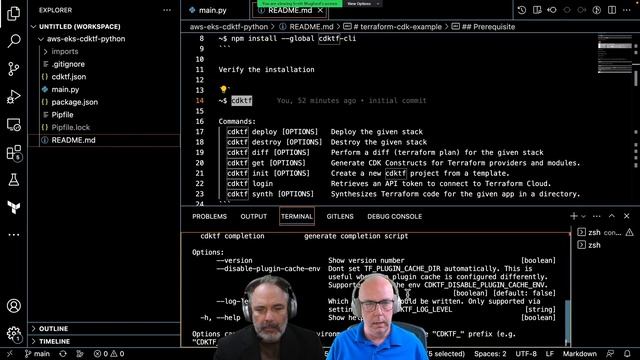Image resolution: width=640 pixels, height=360 pixels.
Task: Change indentation via Spaces: 2
Action: (x=490, y=354)
